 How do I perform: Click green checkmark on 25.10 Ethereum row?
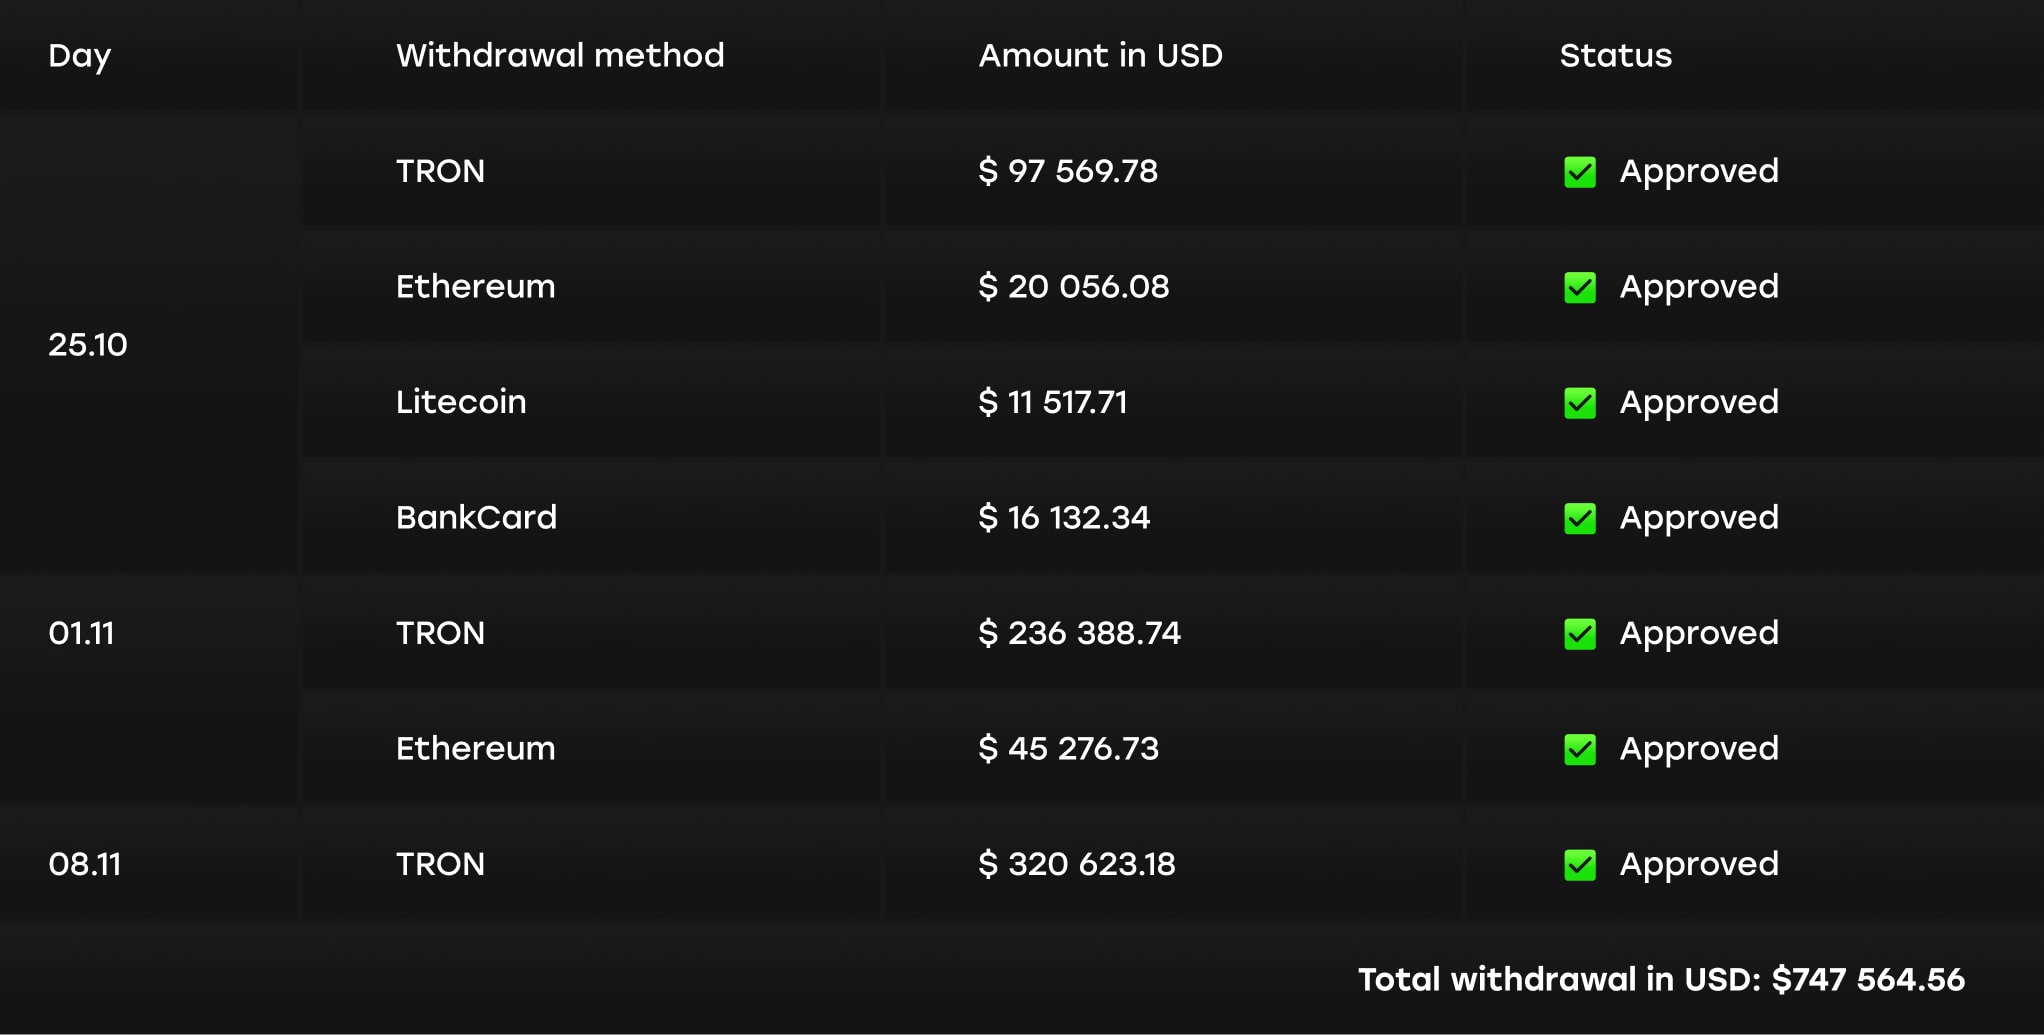pyautogui.click(x=1580, y=288)
